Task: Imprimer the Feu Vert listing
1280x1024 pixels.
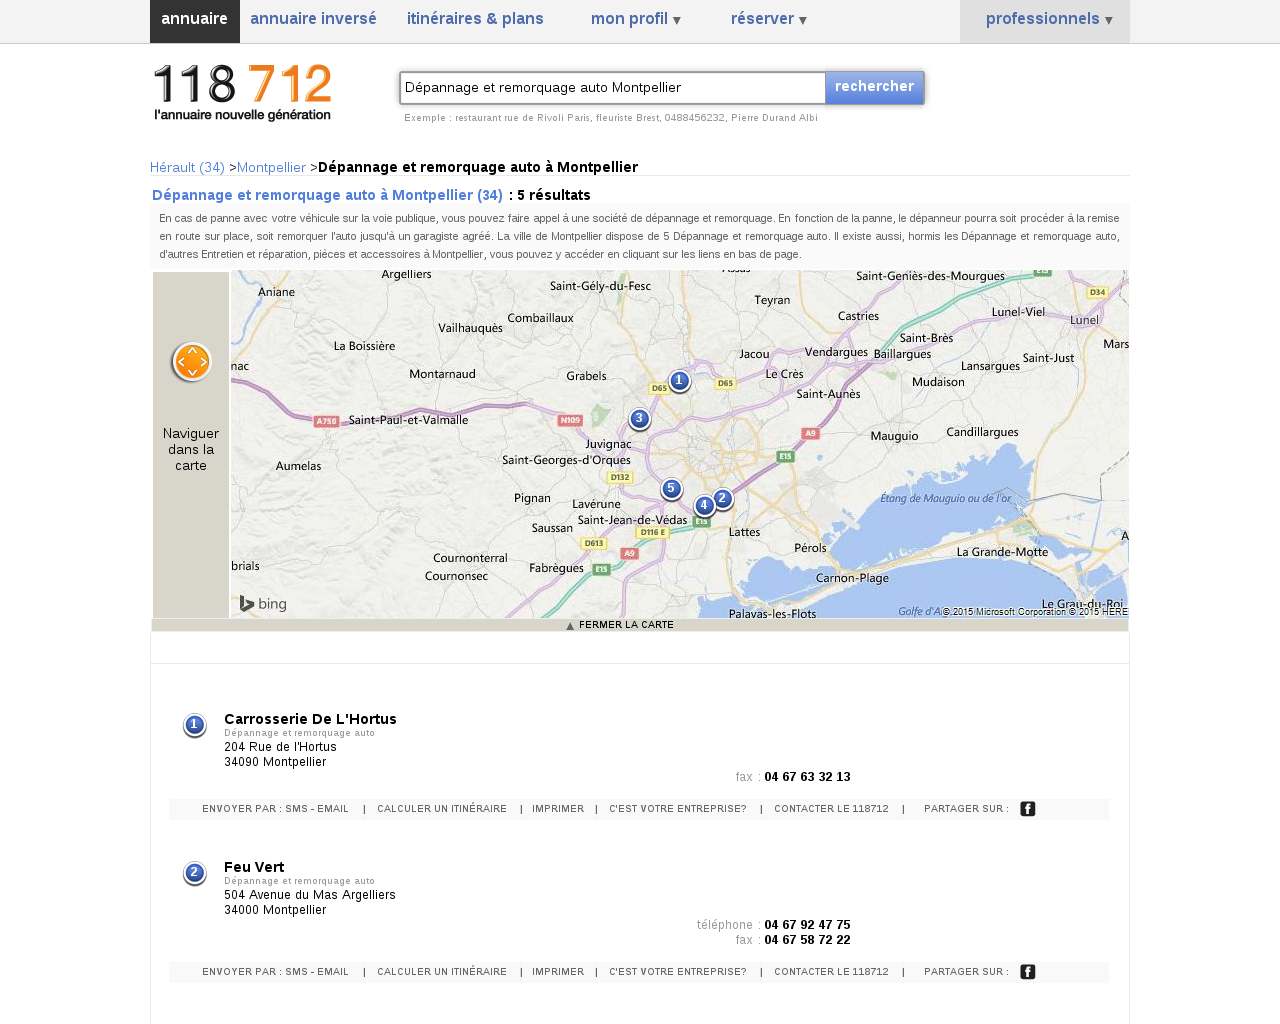Action: click(558, 972)
